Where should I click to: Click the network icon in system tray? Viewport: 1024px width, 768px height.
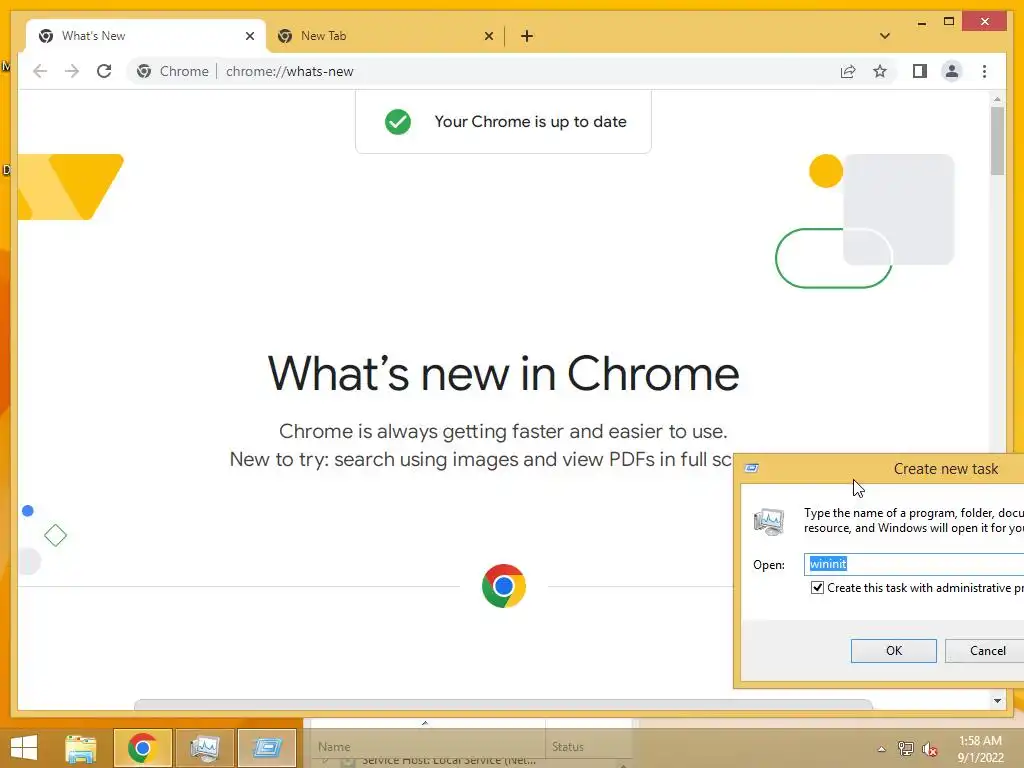[x=905, y=748]
